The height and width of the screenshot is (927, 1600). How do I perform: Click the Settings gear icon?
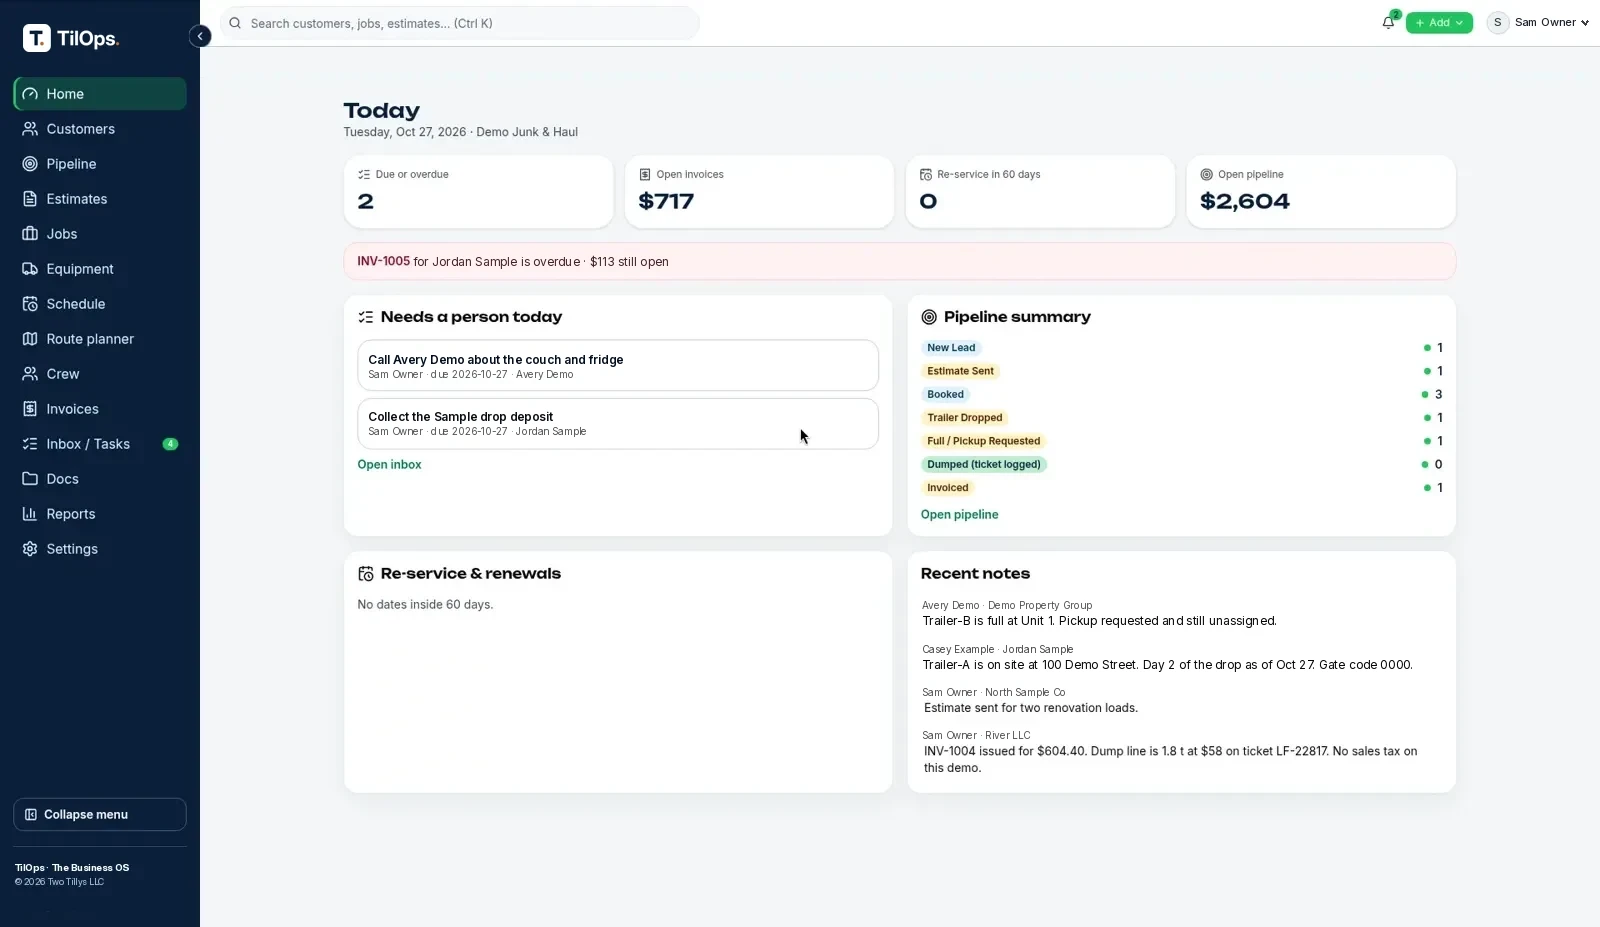30,549
